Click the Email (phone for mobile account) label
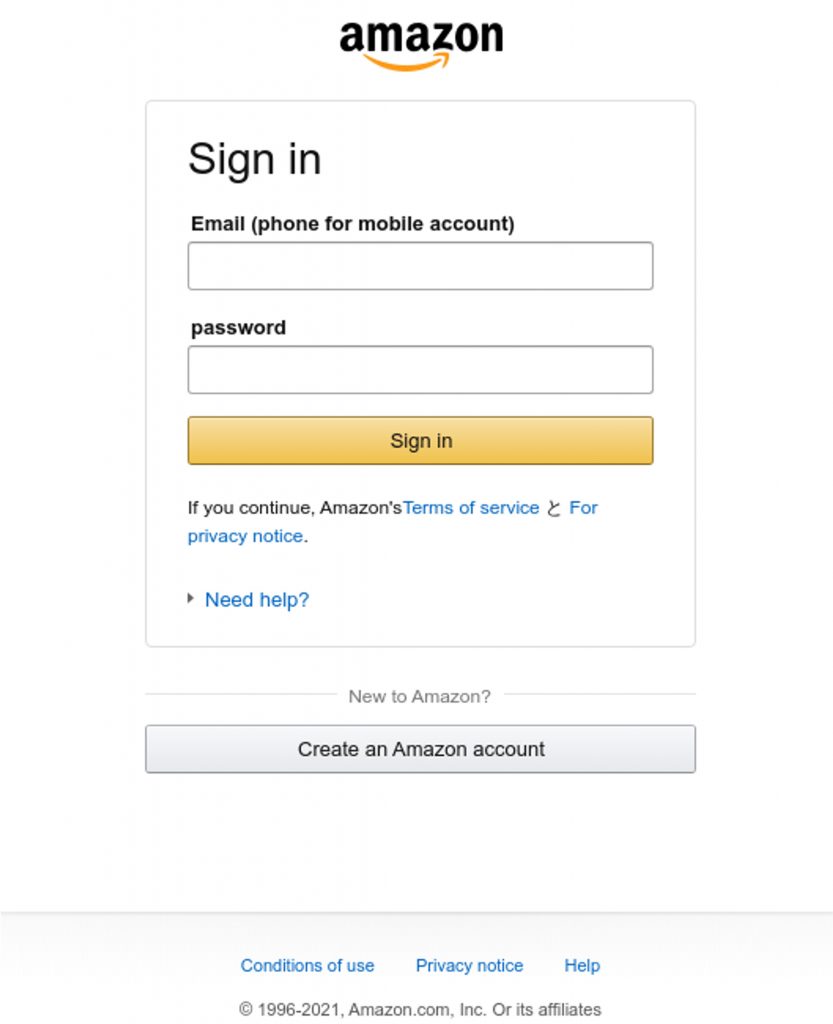The height and width of the screenshot is (1024, 833). coord(352,224)
